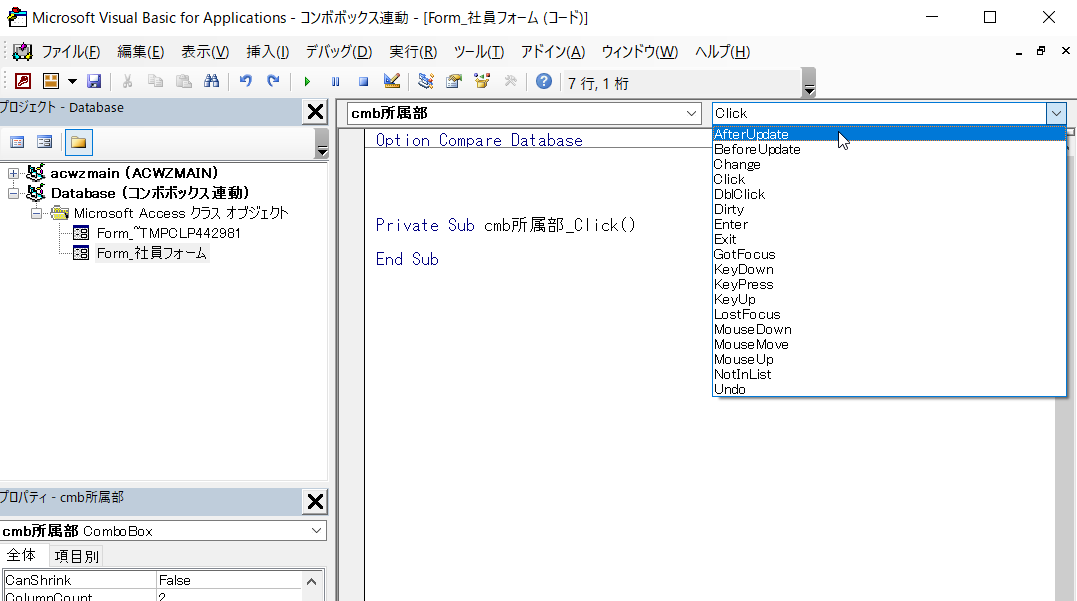Image resolution: width=1077 pixels, height=601 pixels.
Task: Collapse the Database (コンボボックス連動) project node
Action: (13, 193)
